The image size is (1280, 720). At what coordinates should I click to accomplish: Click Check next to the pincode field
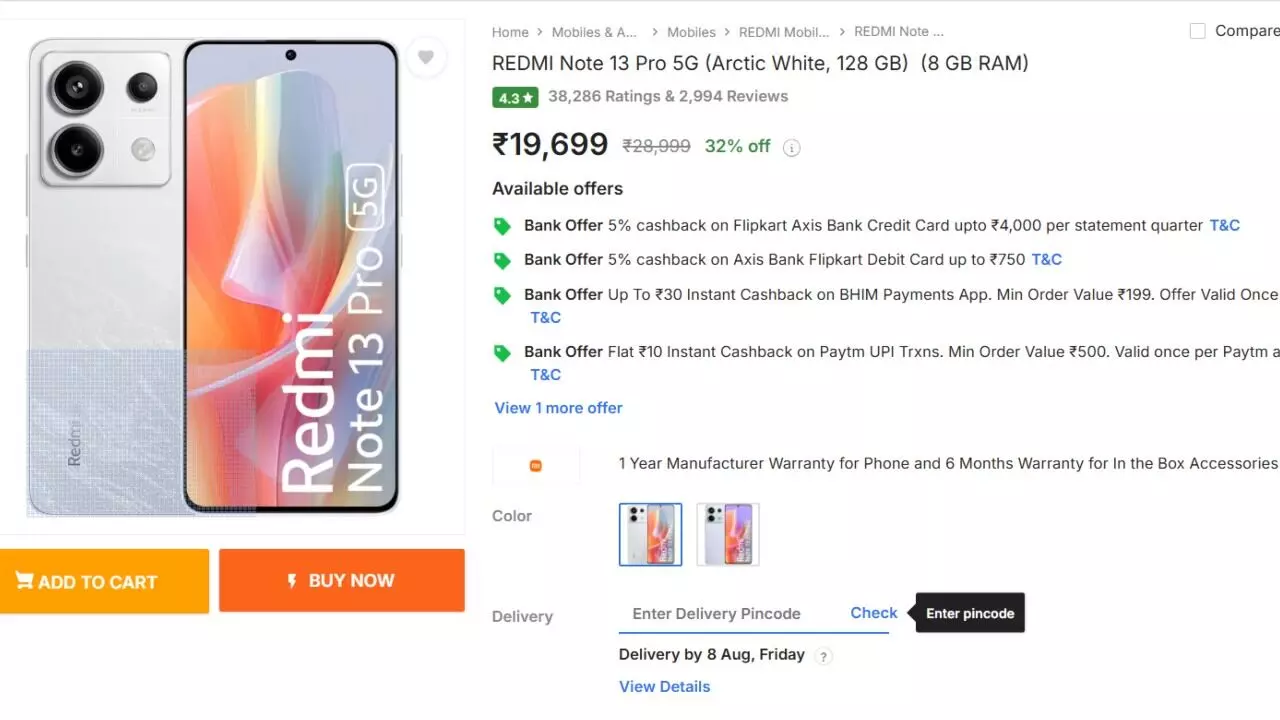coord(873,613)
